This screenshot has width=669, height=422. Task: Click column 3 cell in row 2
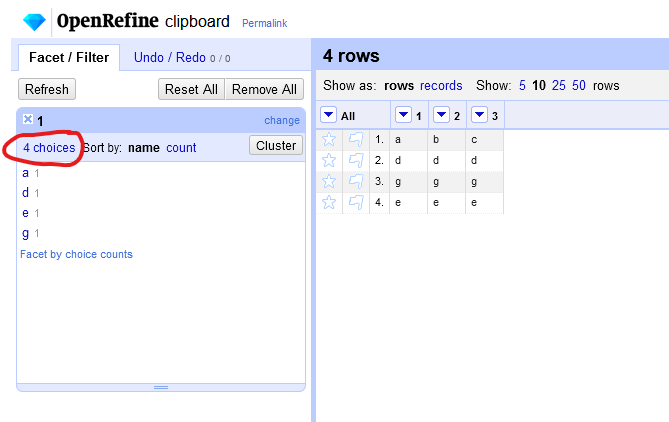click(x=484, y=160)
